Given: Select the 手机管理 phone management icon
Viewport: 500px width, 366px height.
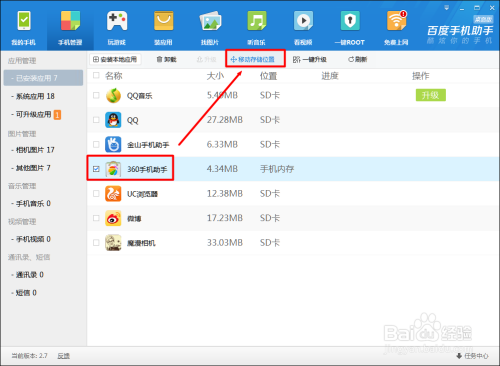Looking at the screenshot, I should coord(70,21).
